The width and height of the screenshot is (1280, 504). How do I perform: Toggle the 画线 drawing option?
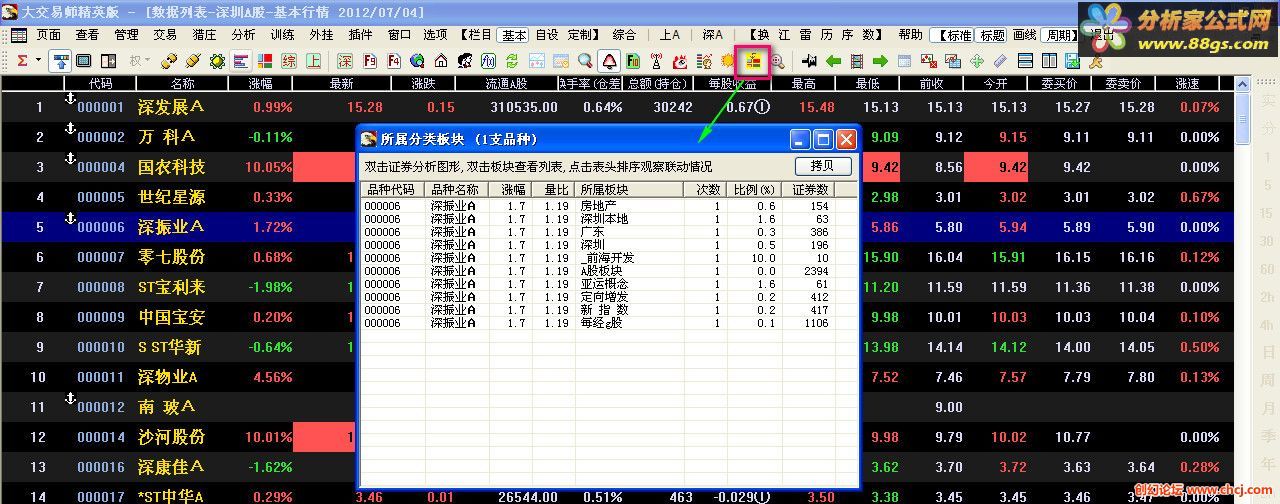pyautogui.click(x=1025, y=34)
